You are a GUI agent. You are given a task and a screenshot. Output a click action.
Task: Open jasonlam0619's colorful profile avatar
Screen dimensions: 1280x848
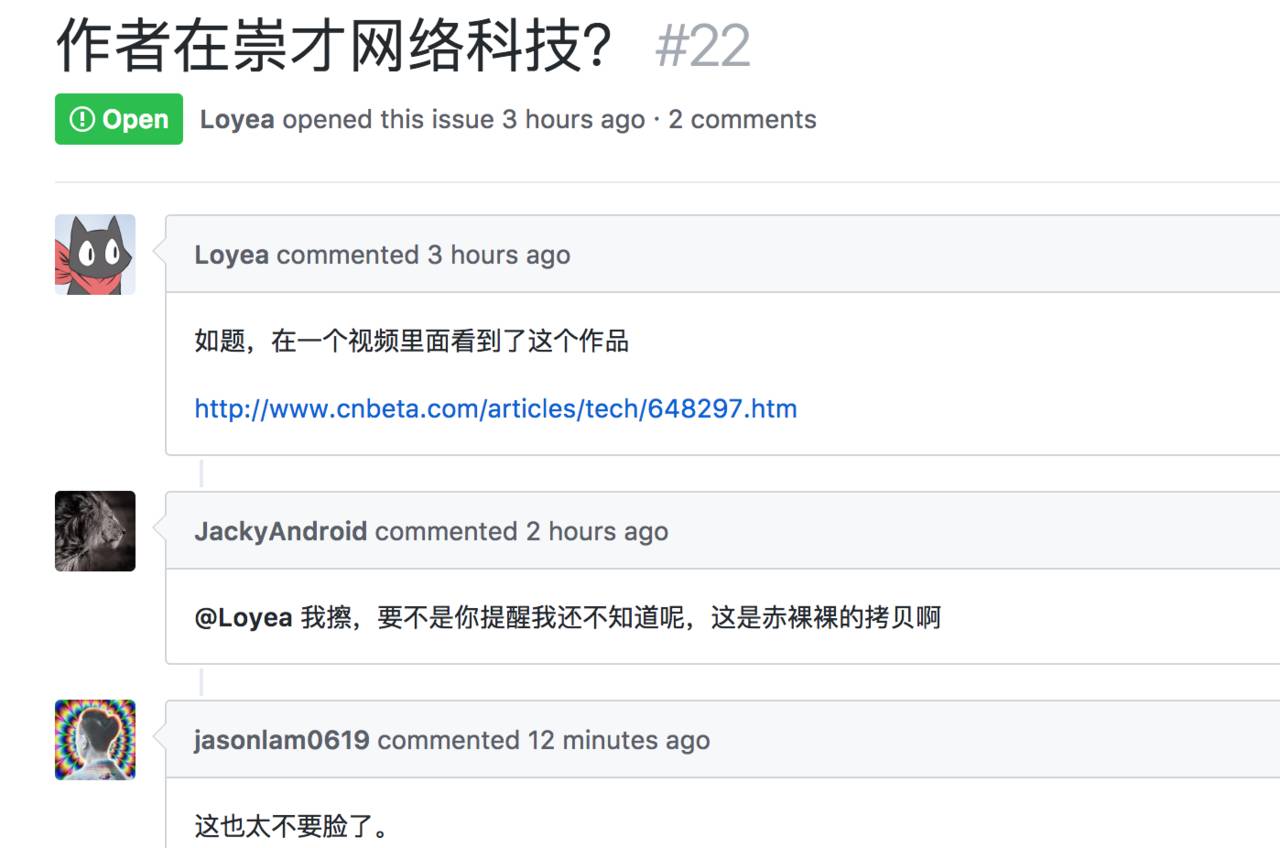95,740
